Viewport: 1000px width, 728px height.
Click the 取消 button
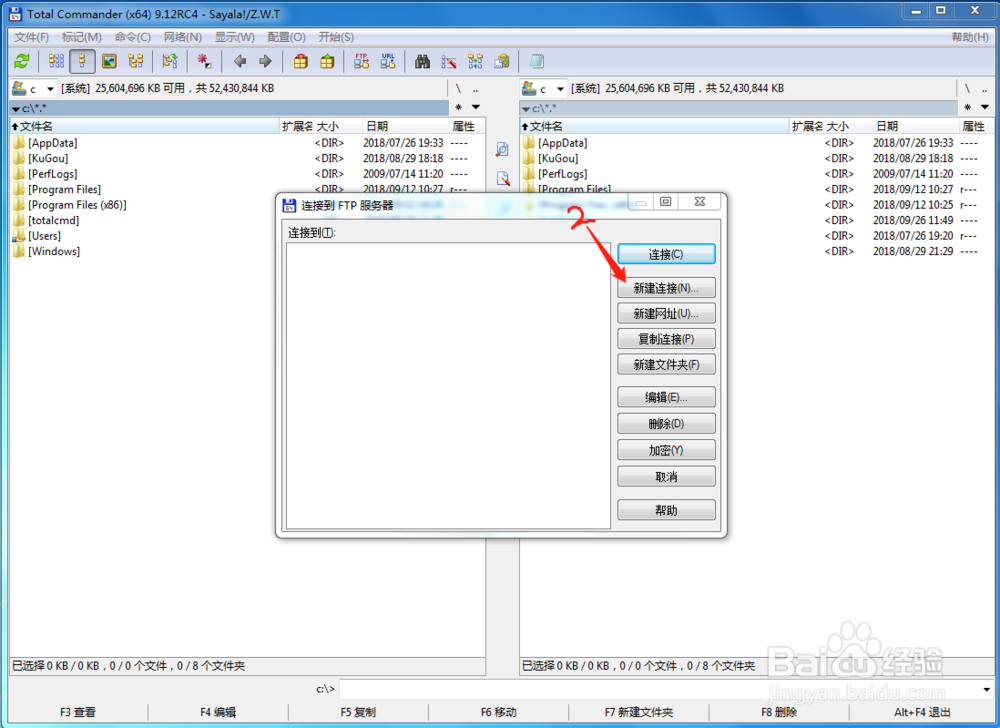coord(666,476)
